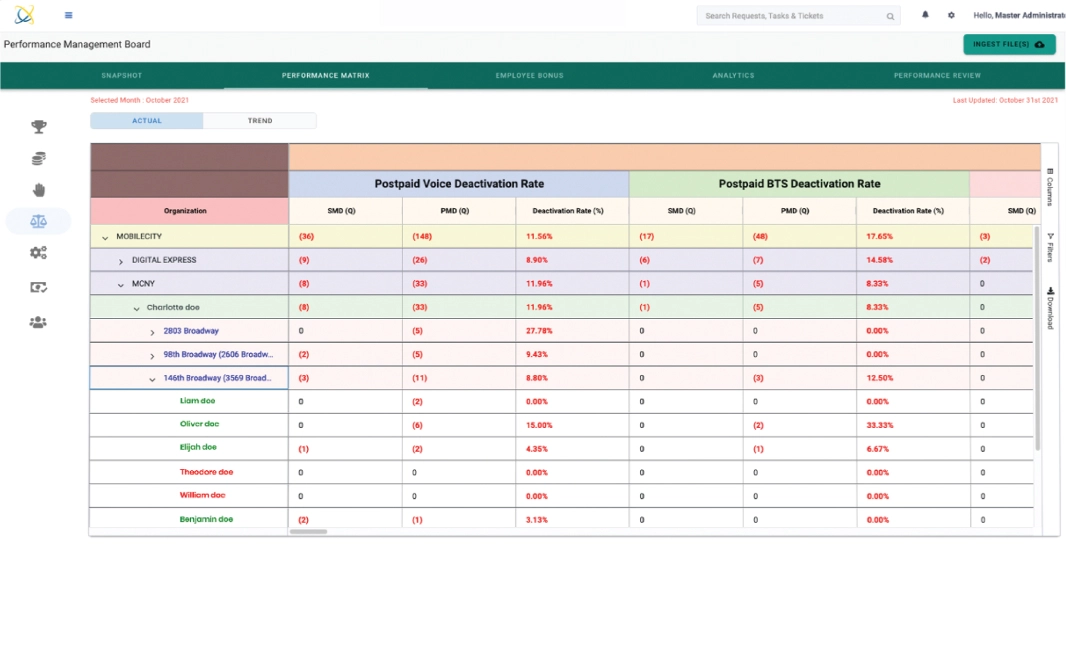Click the balance scale sidebar icon
1066x666 pixels.
(39, 222)
